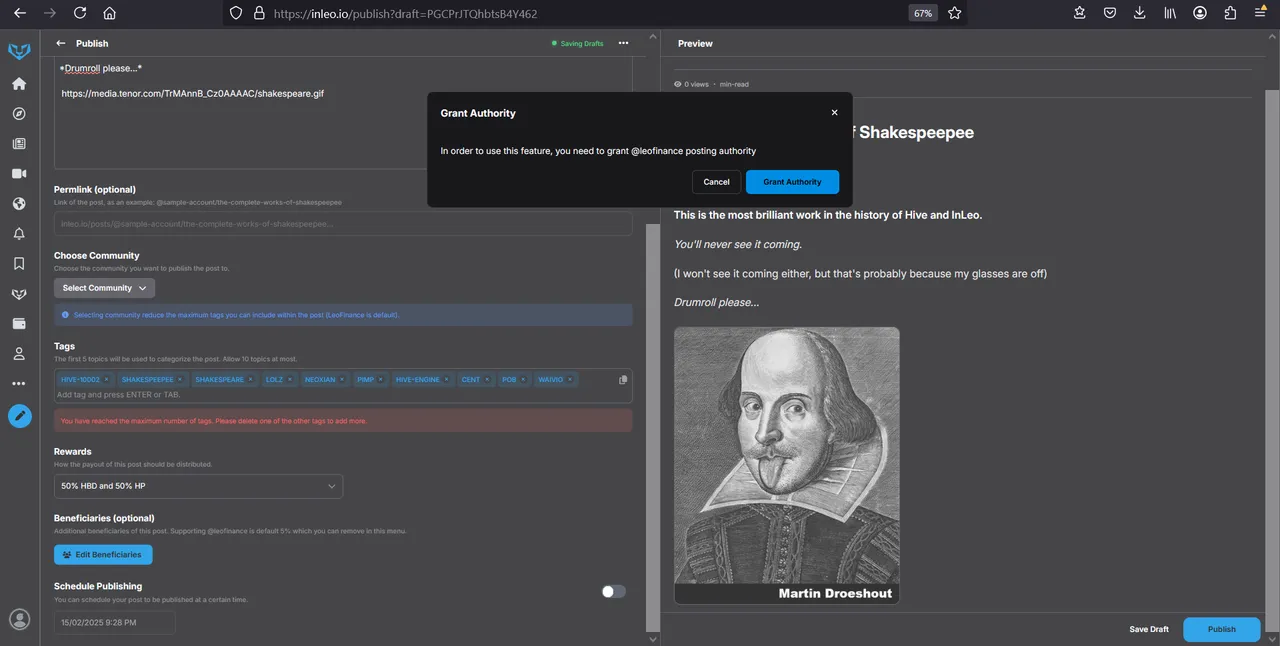The image size is (1280, 646).
Task: Open the profile person sidebar icon
Action: coord(19,354)
